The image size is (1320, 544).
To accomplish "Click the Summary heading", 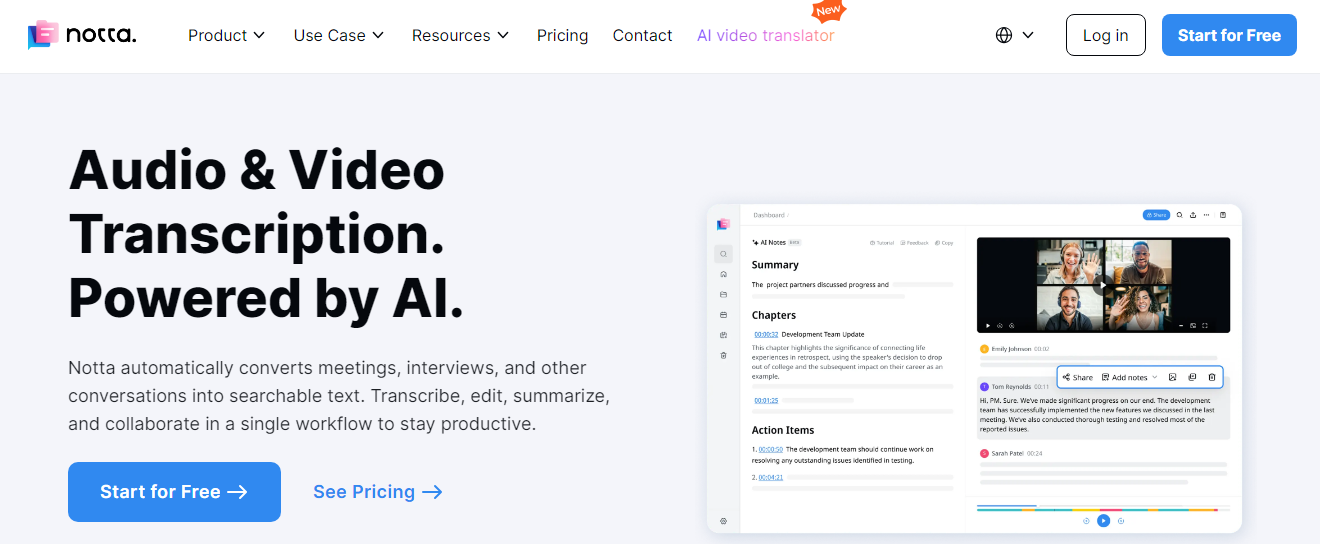I will pyautogui.click(x=775, y=265).
